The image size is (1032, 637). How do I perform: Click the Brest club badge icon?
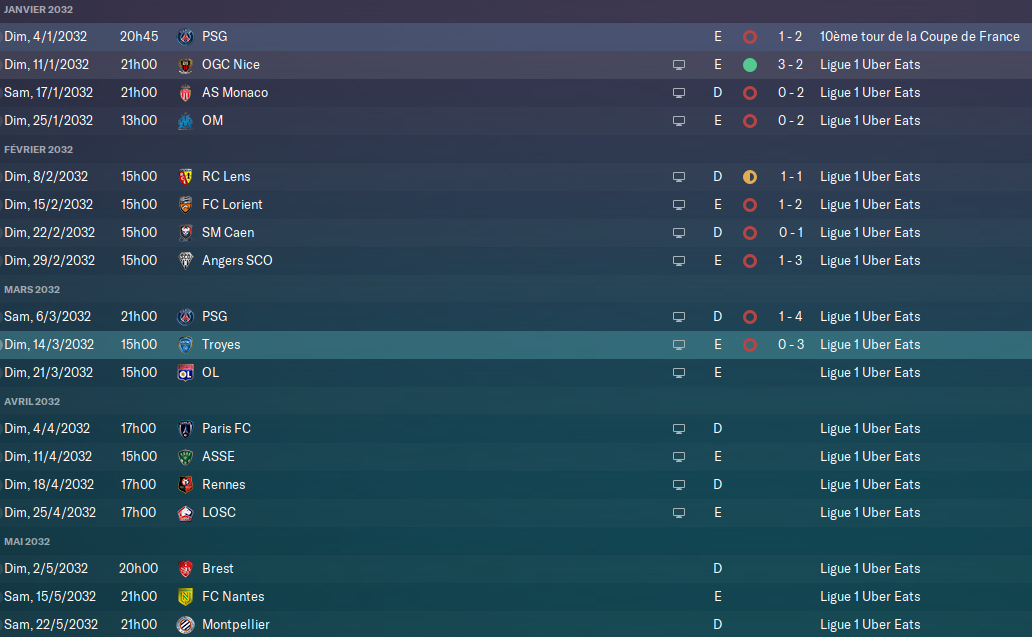pyautogui.click(x=184, y=569)
